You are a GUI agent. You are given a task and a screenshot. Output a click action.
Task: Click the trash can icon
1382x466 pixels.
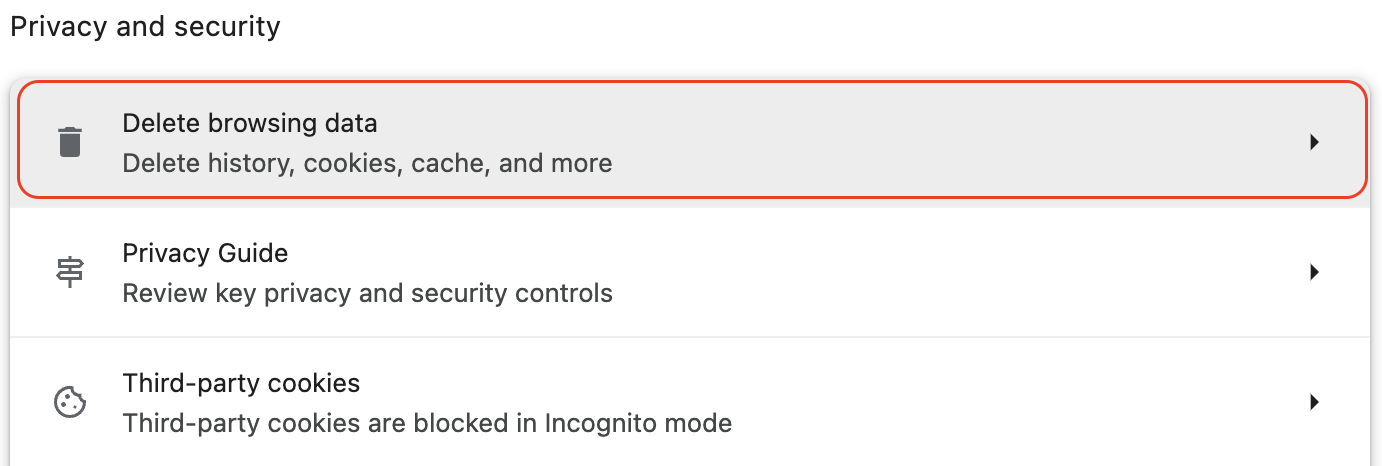(69, 142)
